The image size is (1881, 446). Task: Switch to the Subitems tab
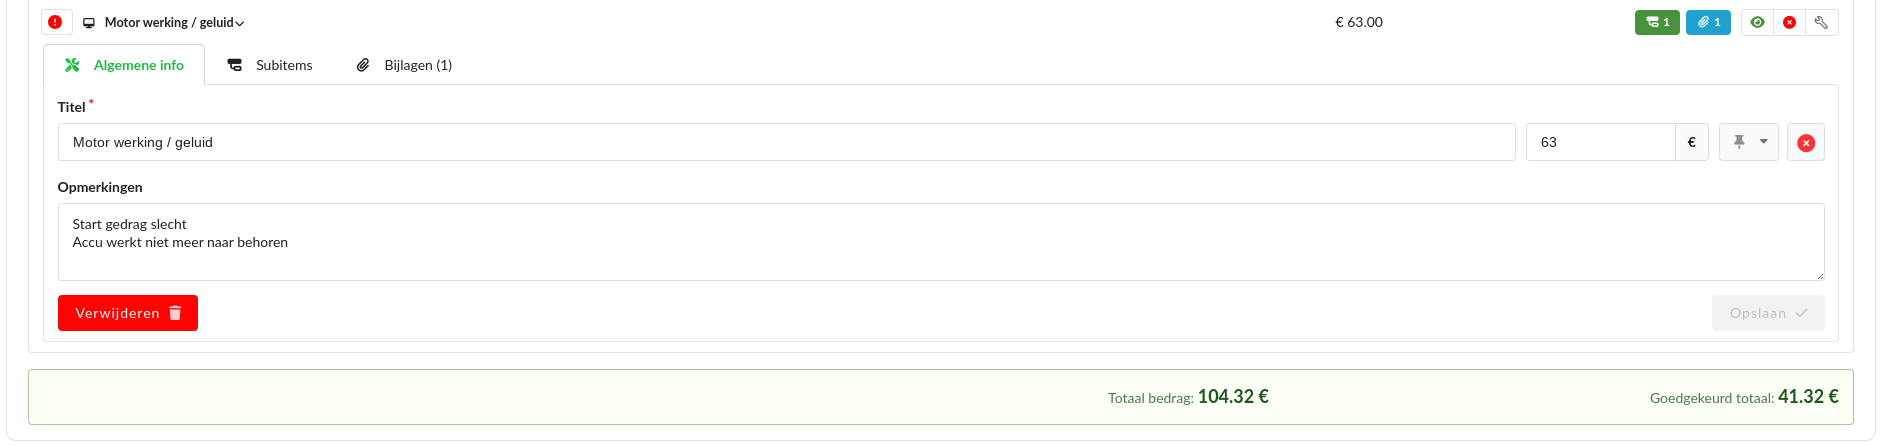[270, 65]
